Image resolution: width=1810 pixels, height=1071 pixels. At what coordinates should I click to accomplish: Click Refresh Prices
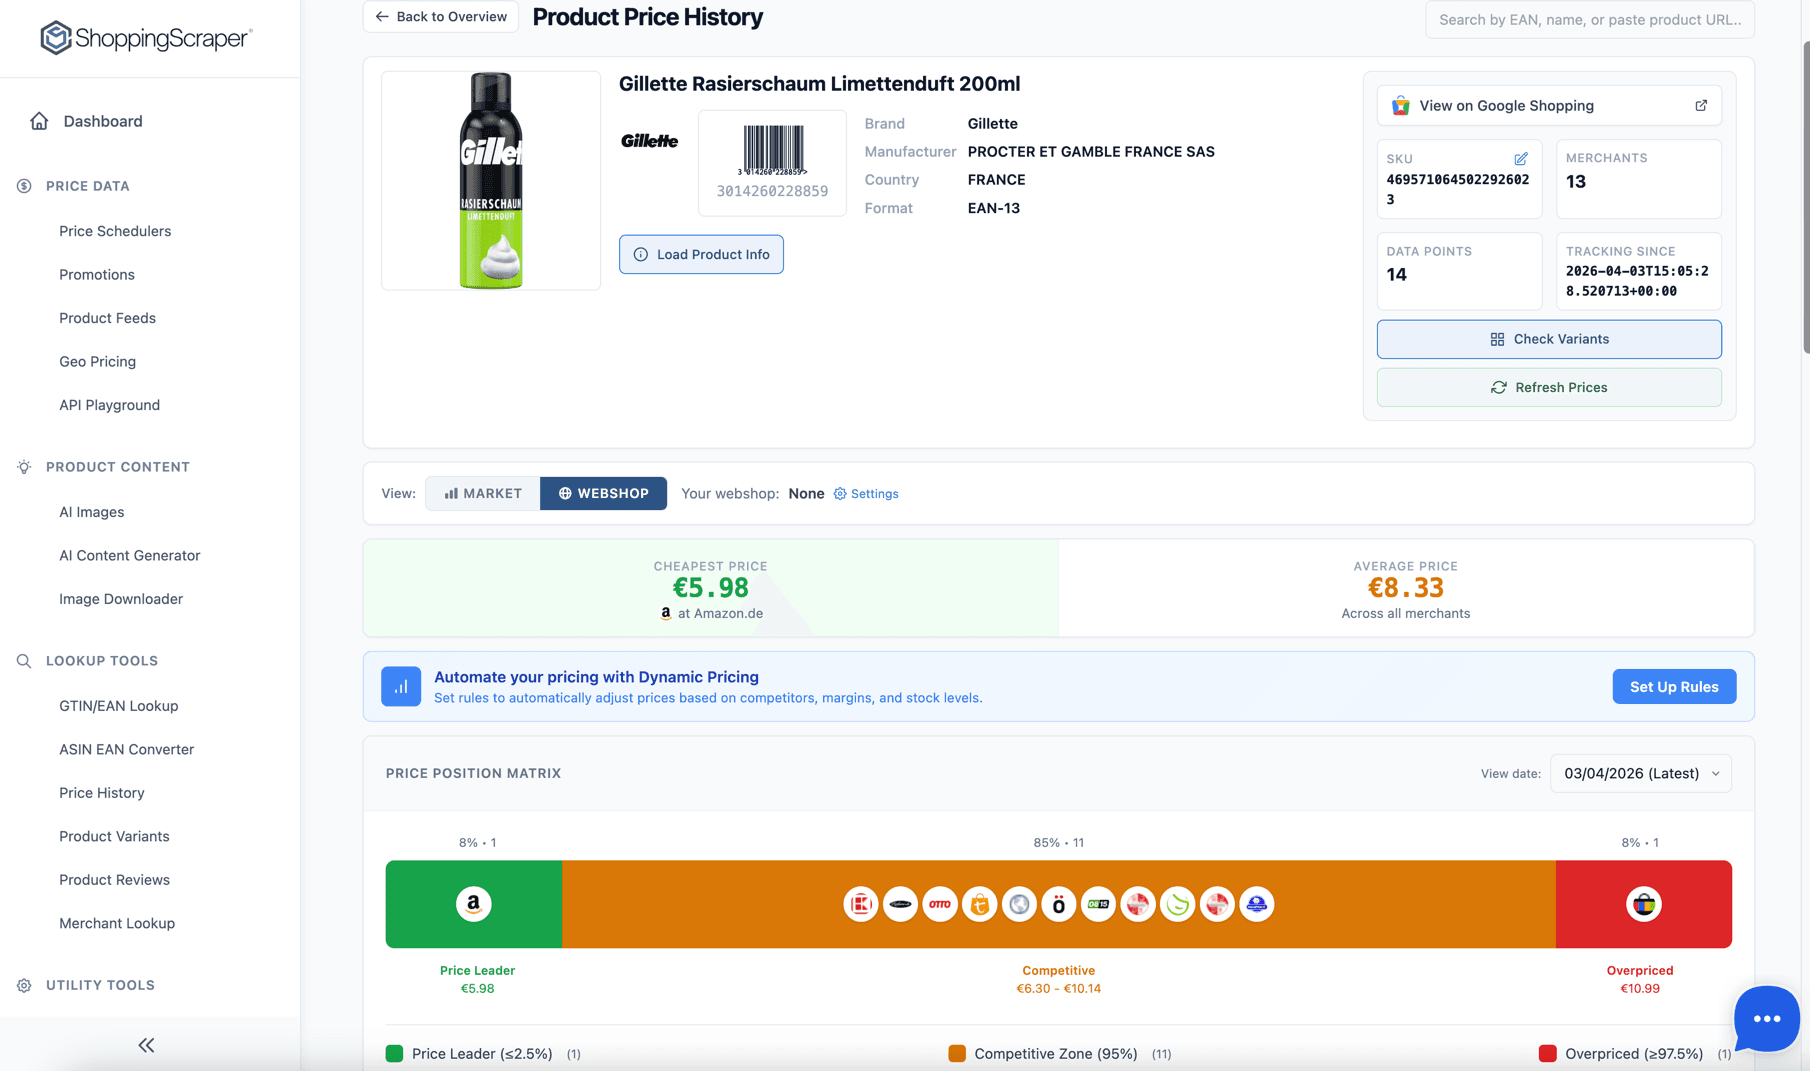click(x=1549, y=387)
